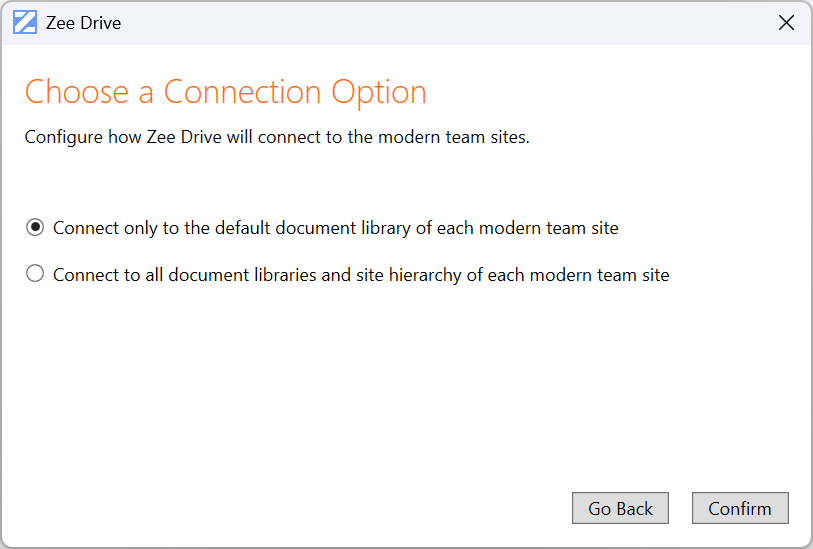Screen dimensions: 813x549
Task: Return to the previous setup step
Action: point(620,508)
